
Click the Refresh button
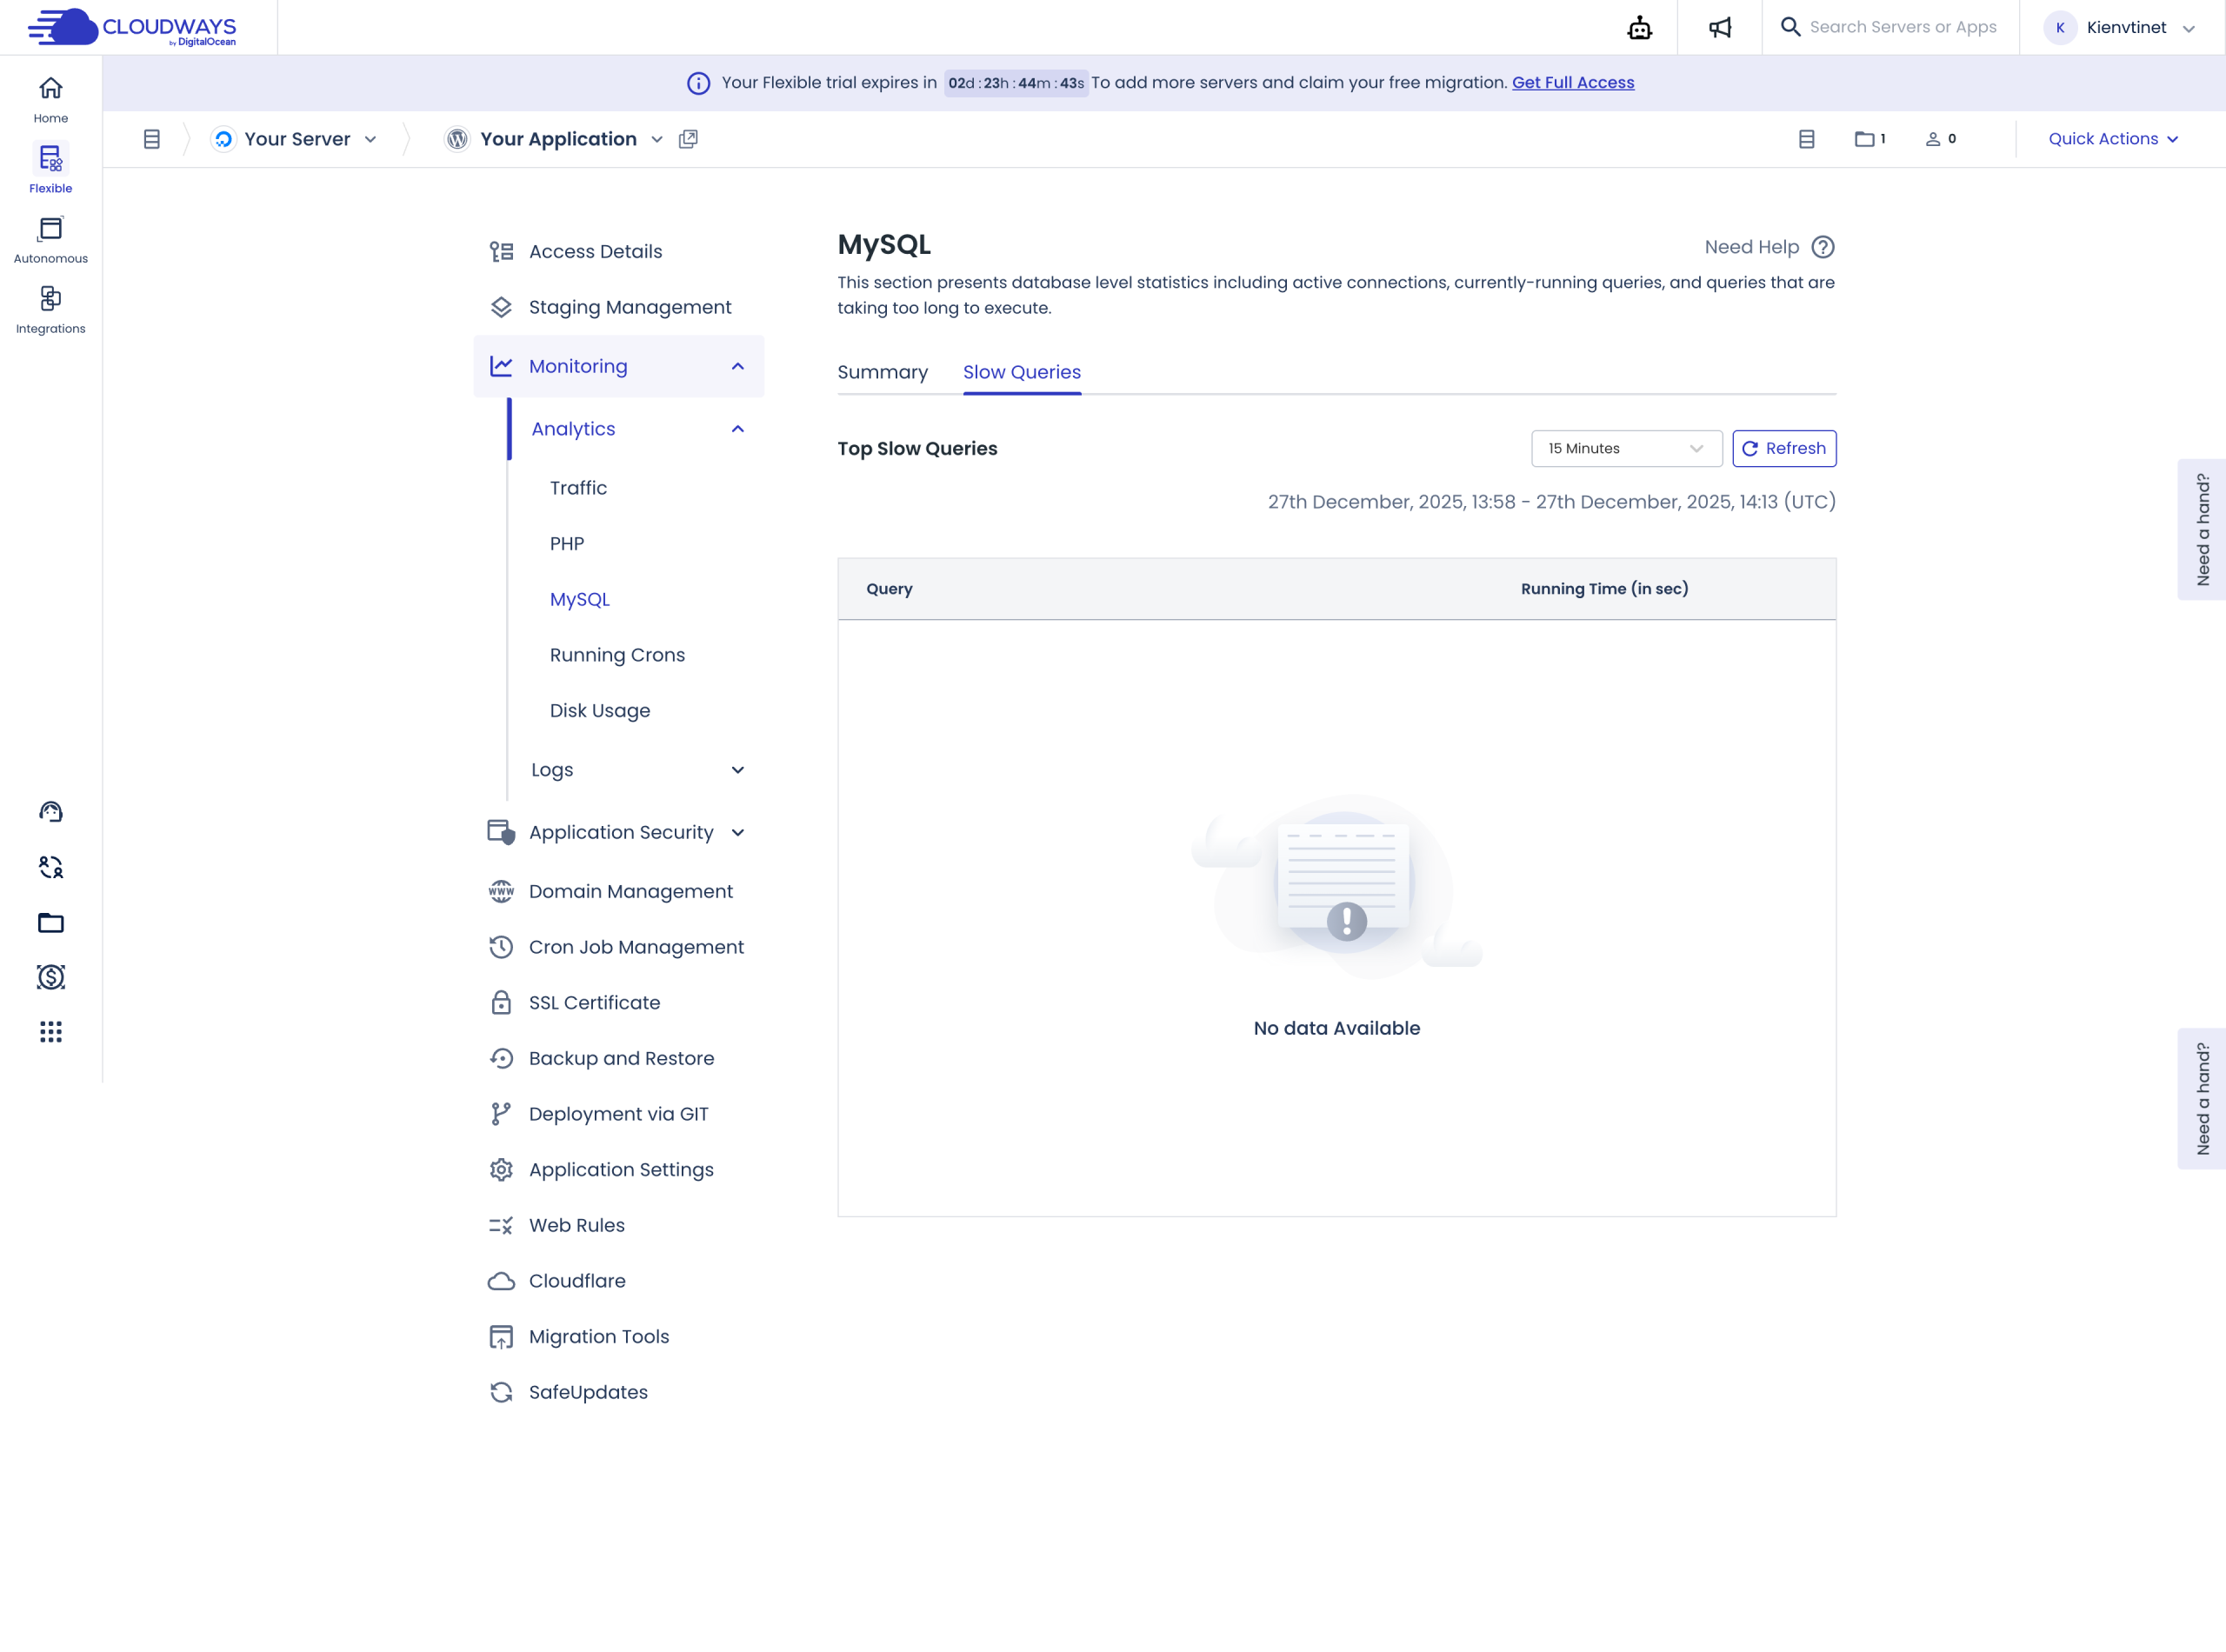tap(1783, 448)
